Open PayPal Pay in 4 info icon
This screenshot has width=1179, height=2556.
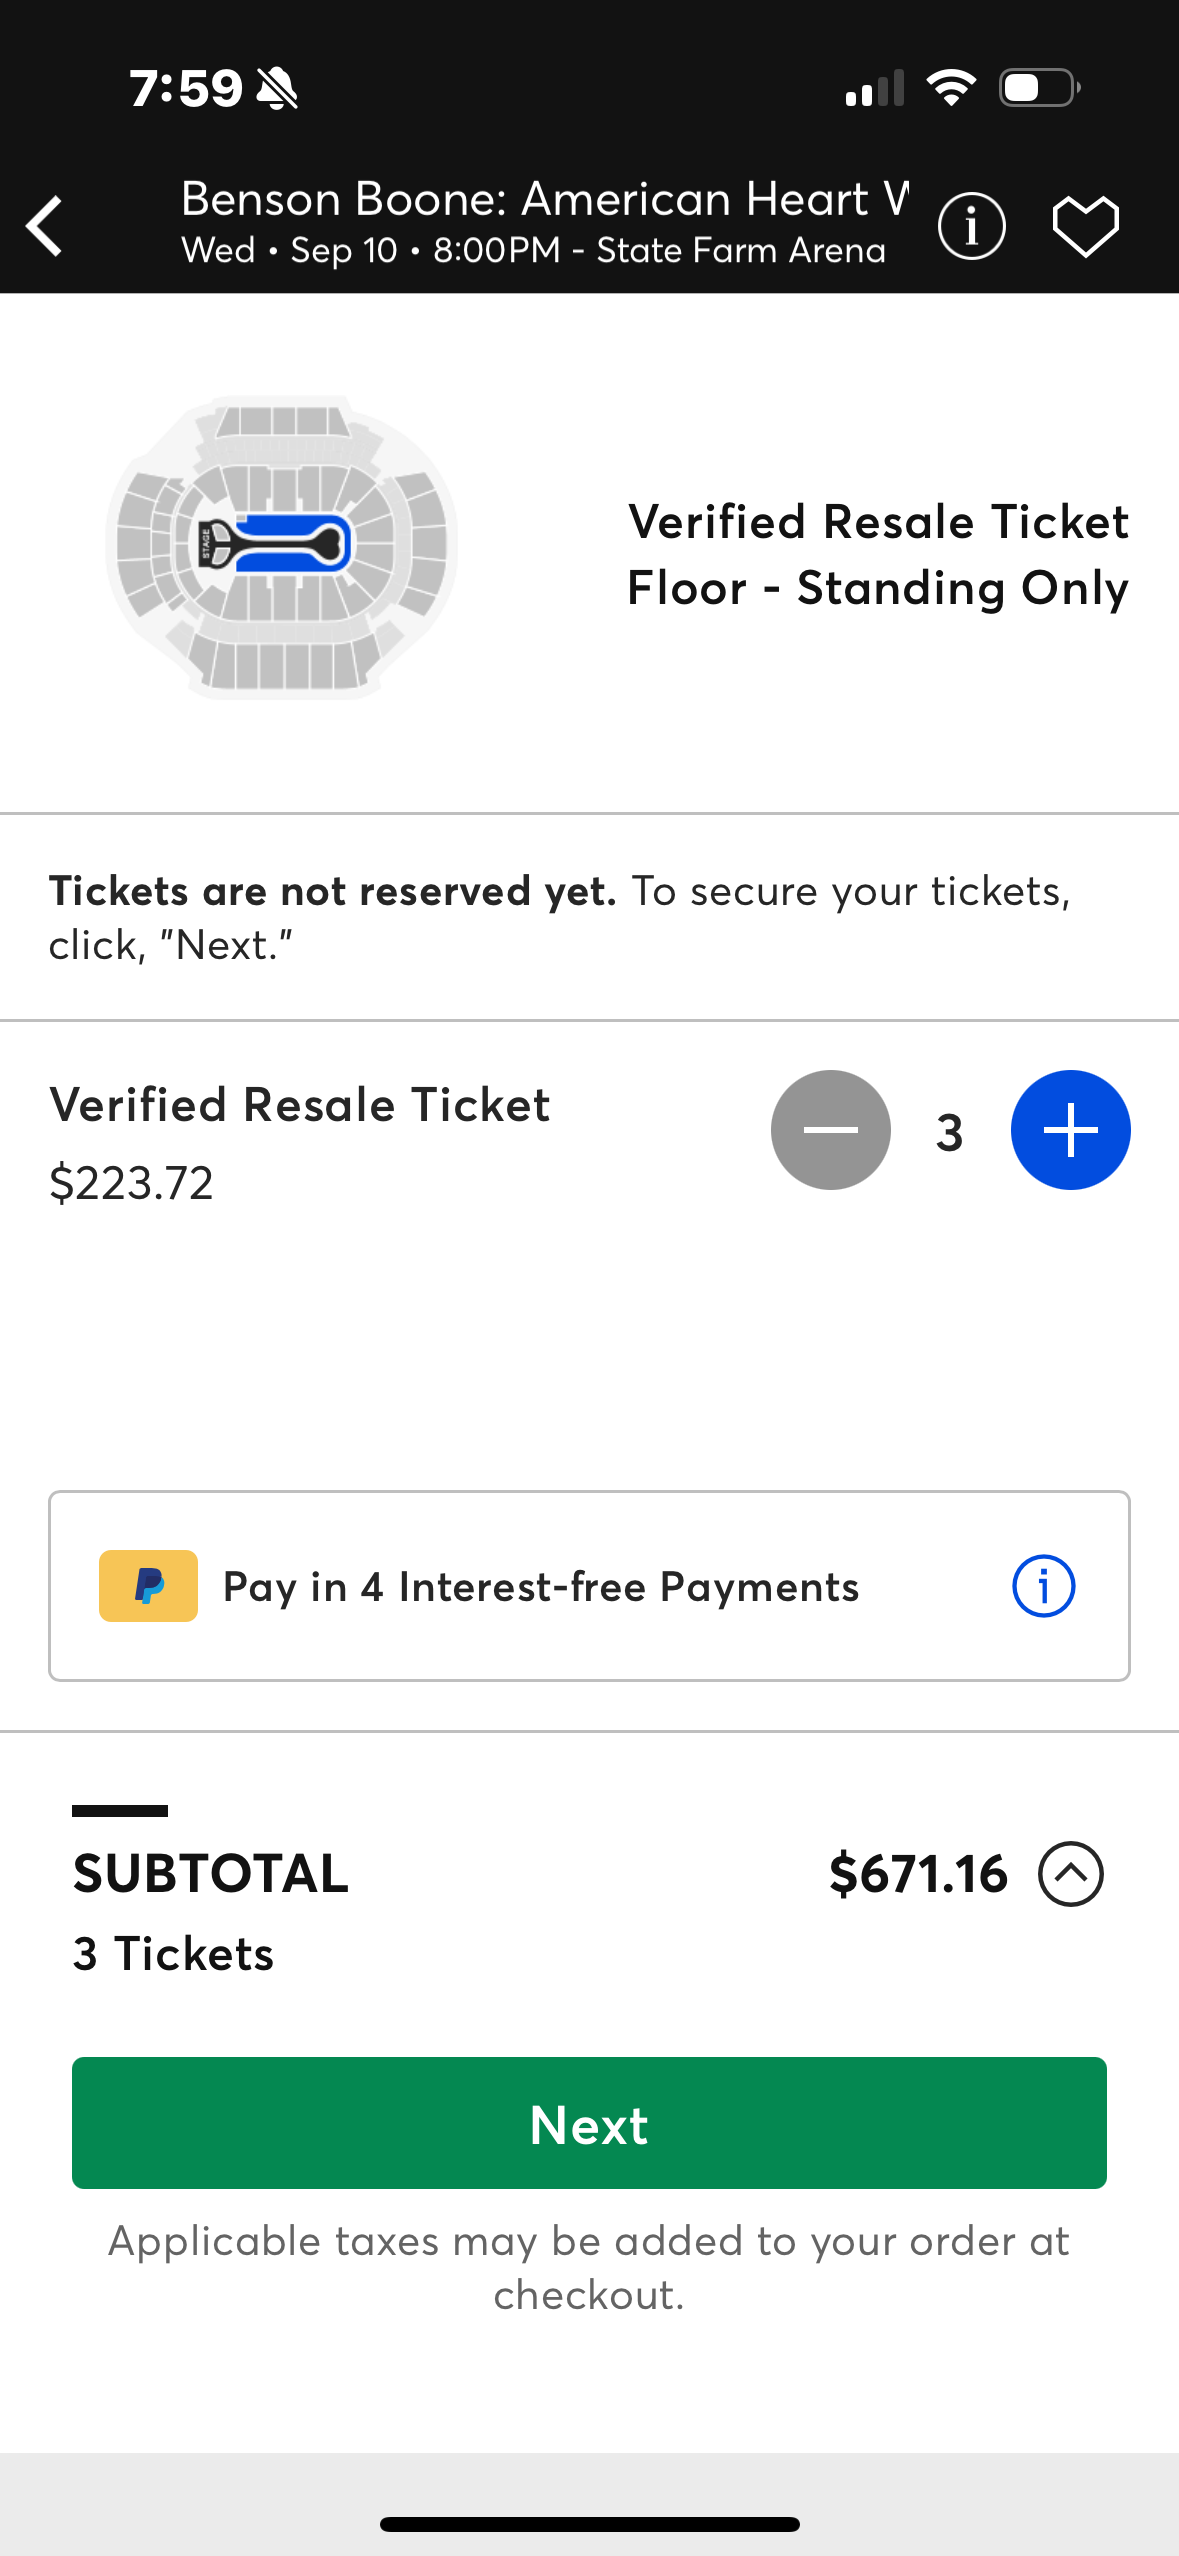pos(1043,1586)
